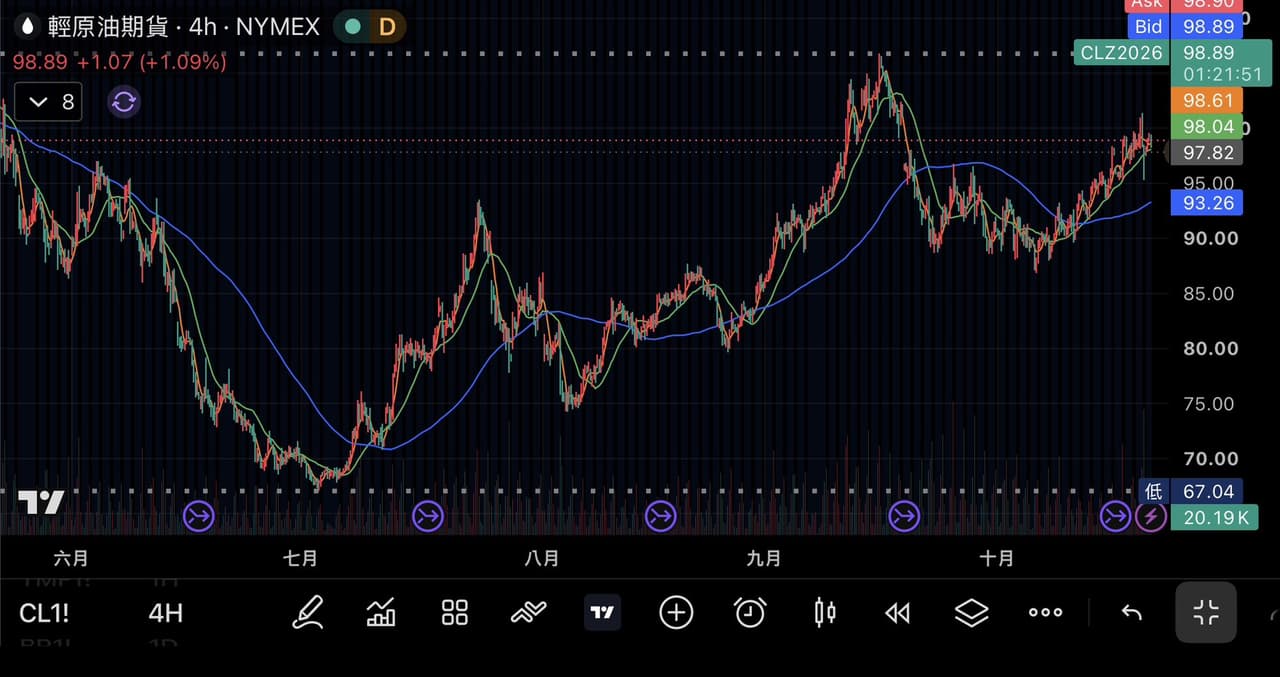
Task: Change the 4H interval selector
Action: click(x=165, y=613)
